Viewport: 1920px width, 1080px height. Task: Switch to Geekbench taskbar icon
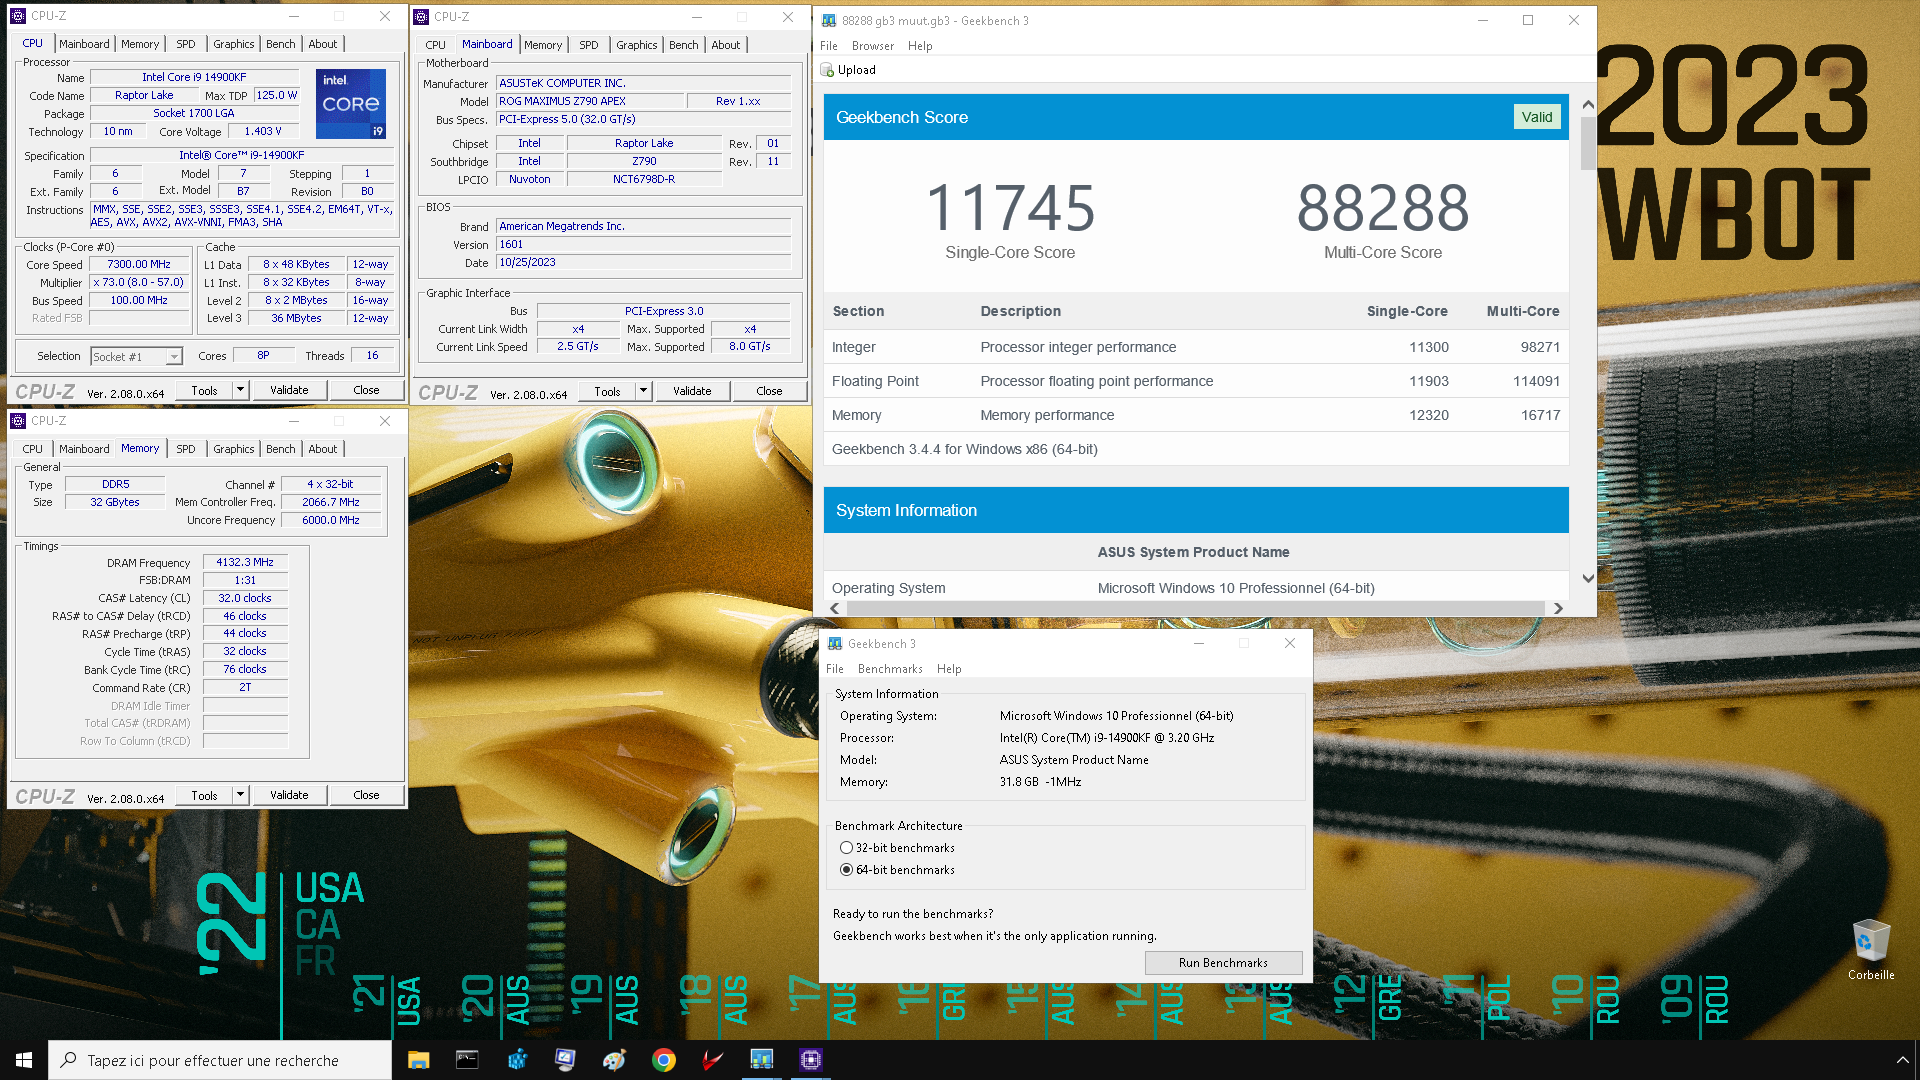coord(761,1060)
